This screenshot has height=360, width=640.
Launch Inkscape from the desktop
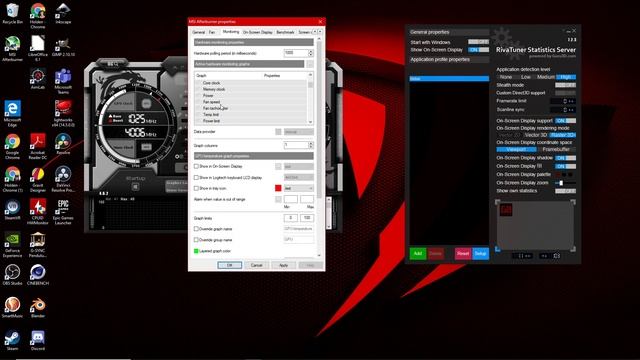point(63,13)
